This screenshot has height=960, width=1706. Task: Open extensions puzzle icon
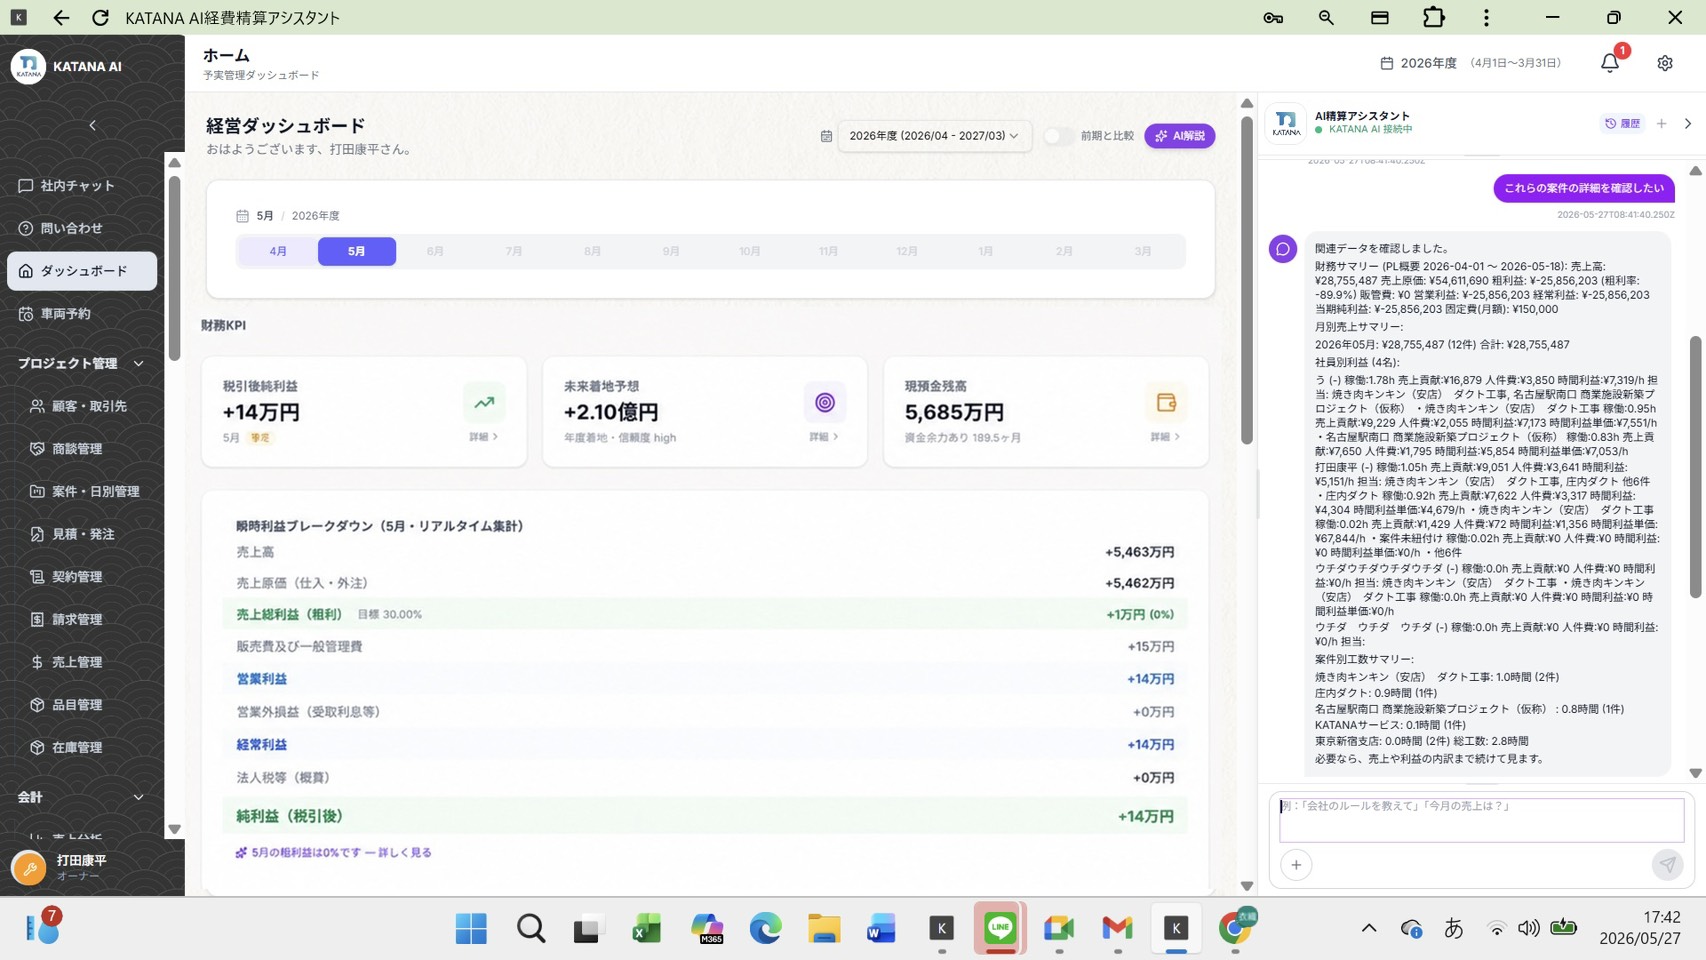tap(1434, 18)
